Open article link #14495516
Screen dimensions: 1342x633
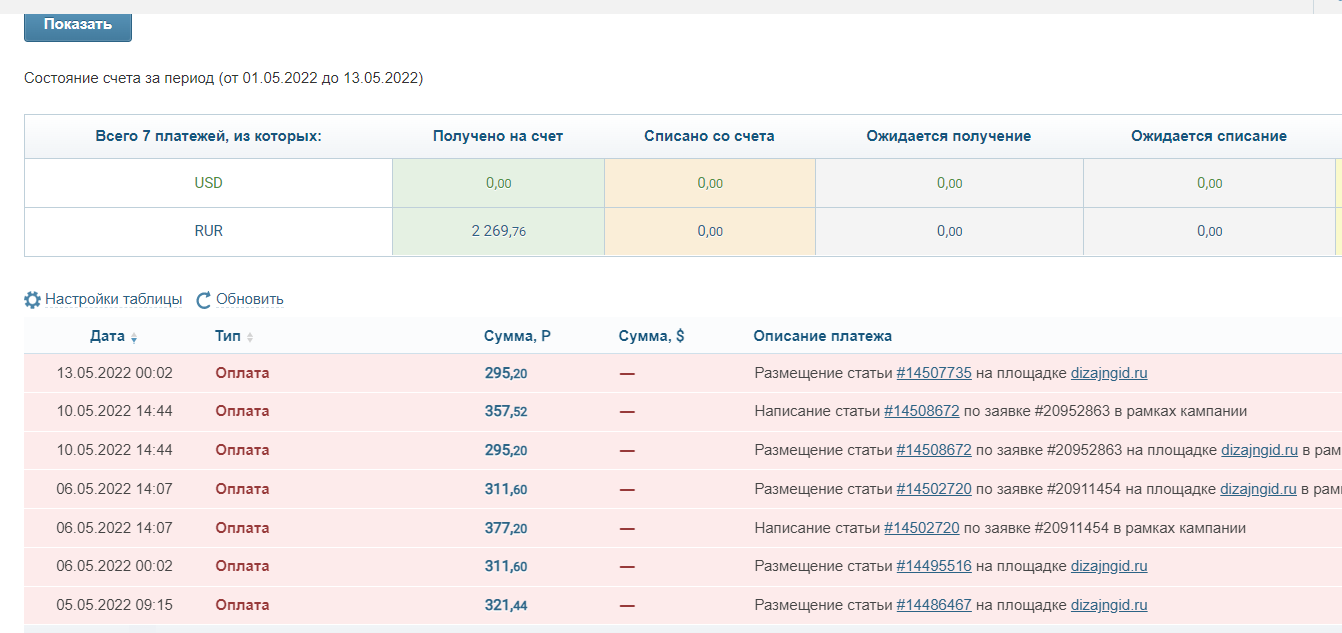[x=933, y=566]
